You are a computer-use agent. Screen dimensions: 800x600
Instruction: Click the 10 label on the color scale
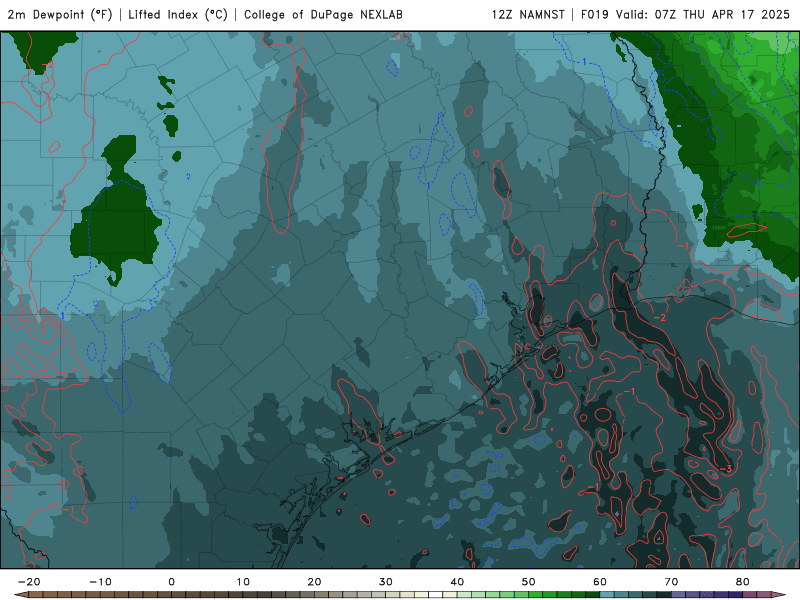[243, 582]
